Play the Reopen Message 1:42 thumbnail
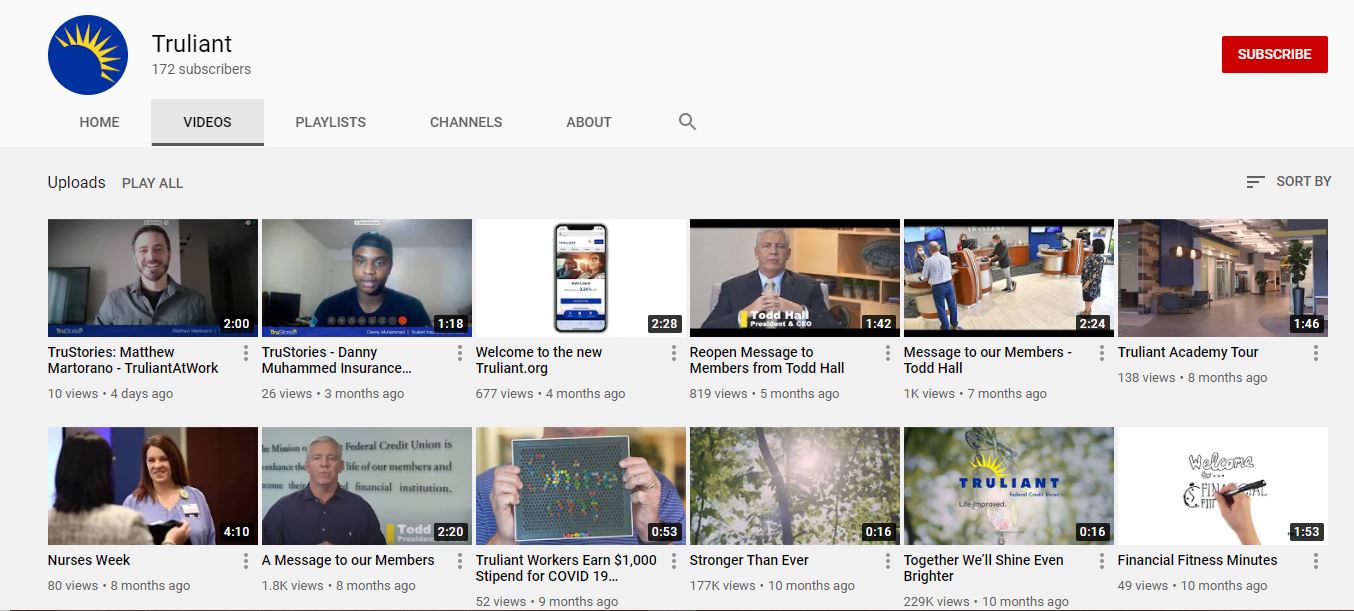Image resolution: width=1354 pixels, height=611 pixels. click(795, 278)
